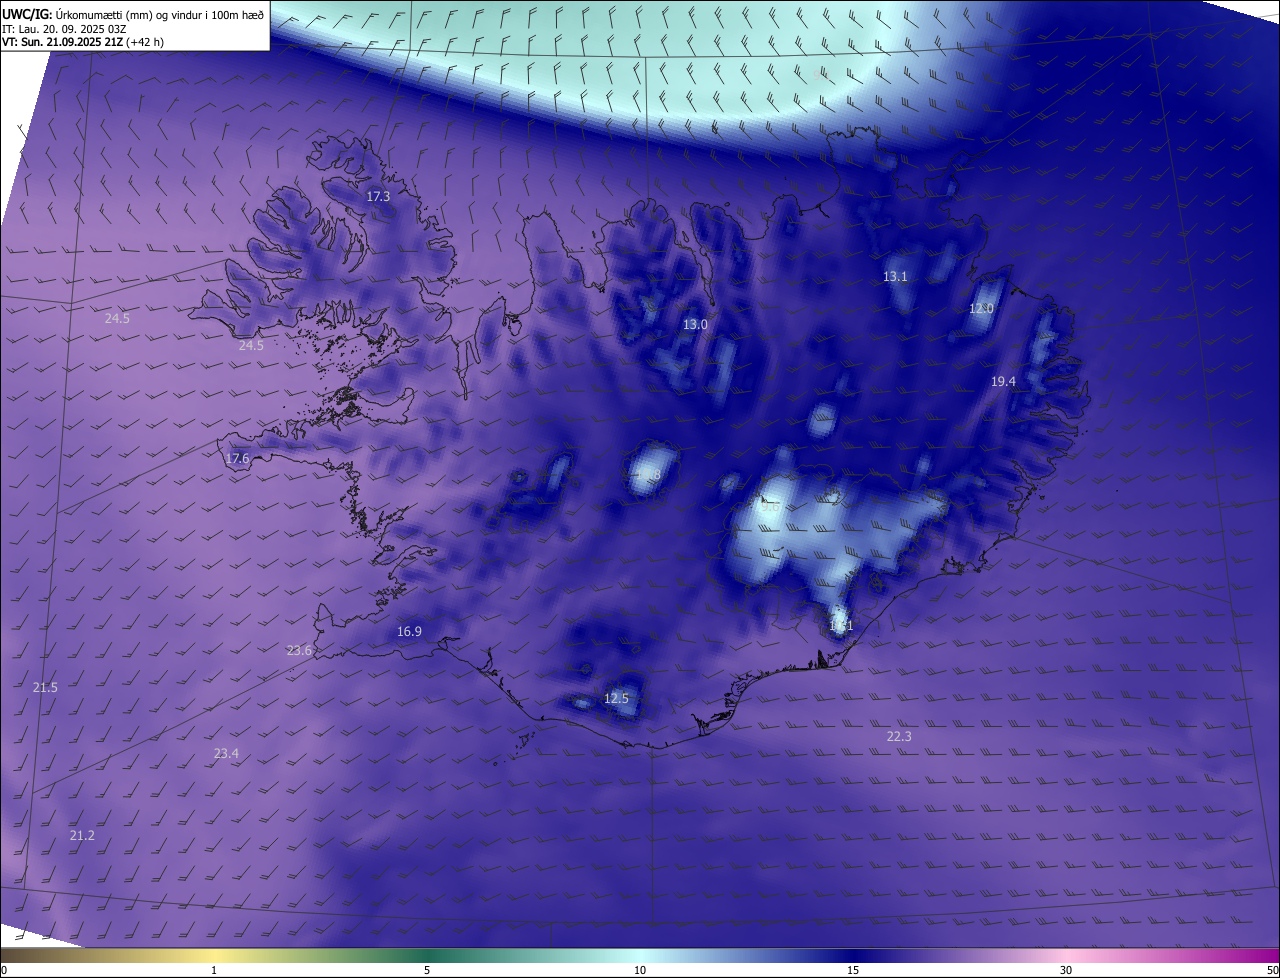Click the 17.3 value on the map
The height and width of the screenshot is (978, 1280).
tap(378, 197)
